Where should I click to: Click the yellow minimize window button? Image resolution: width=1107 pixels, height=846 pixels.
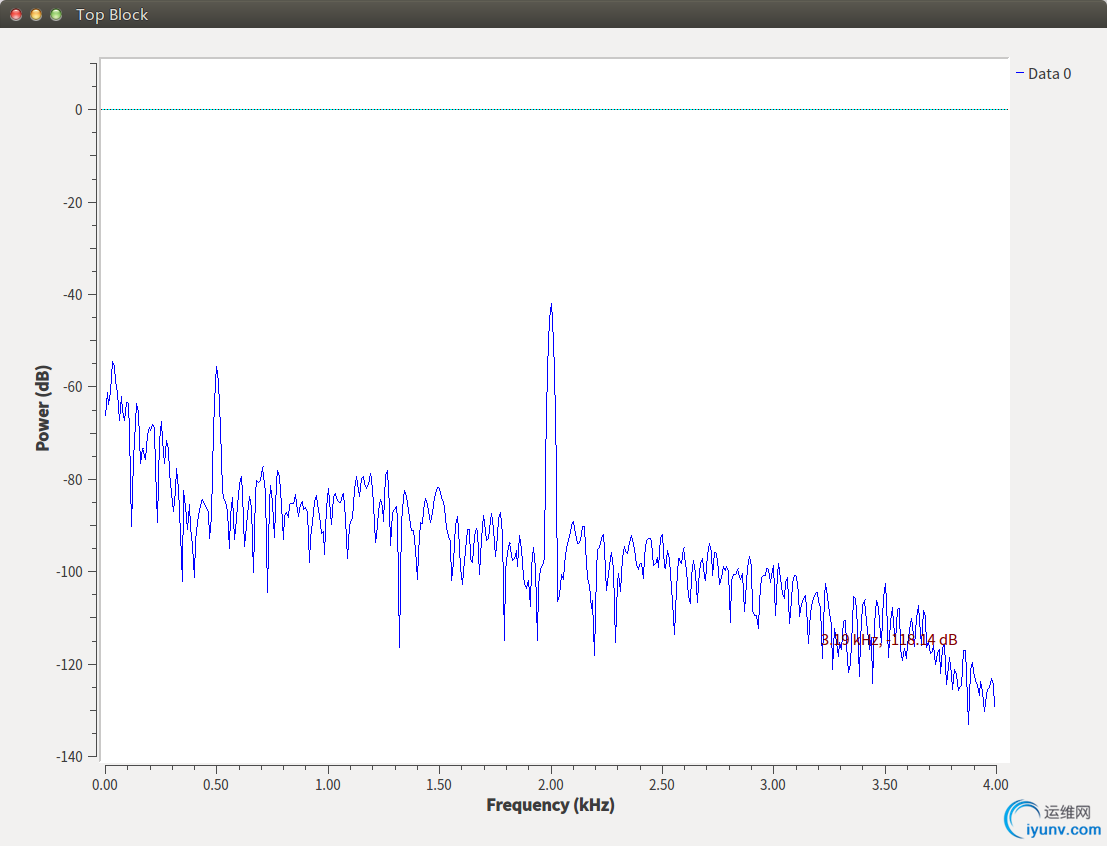click(35, 15)
